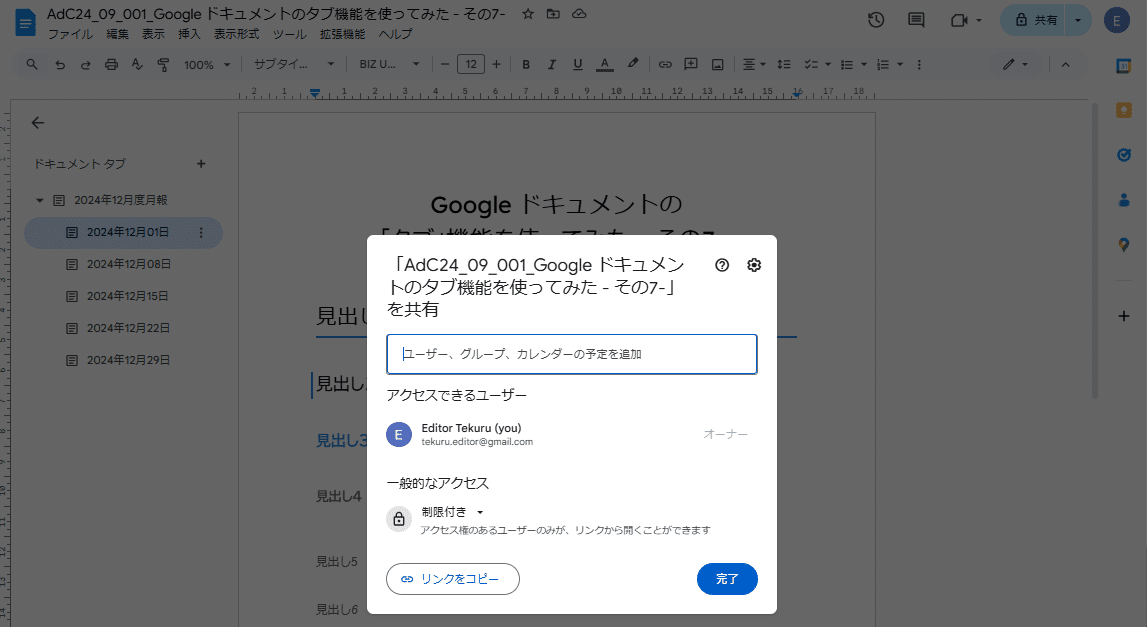Viewport: 1147px width, 627px height.
Task: Open Google Calendar side panel
Action: (1124, 67)
